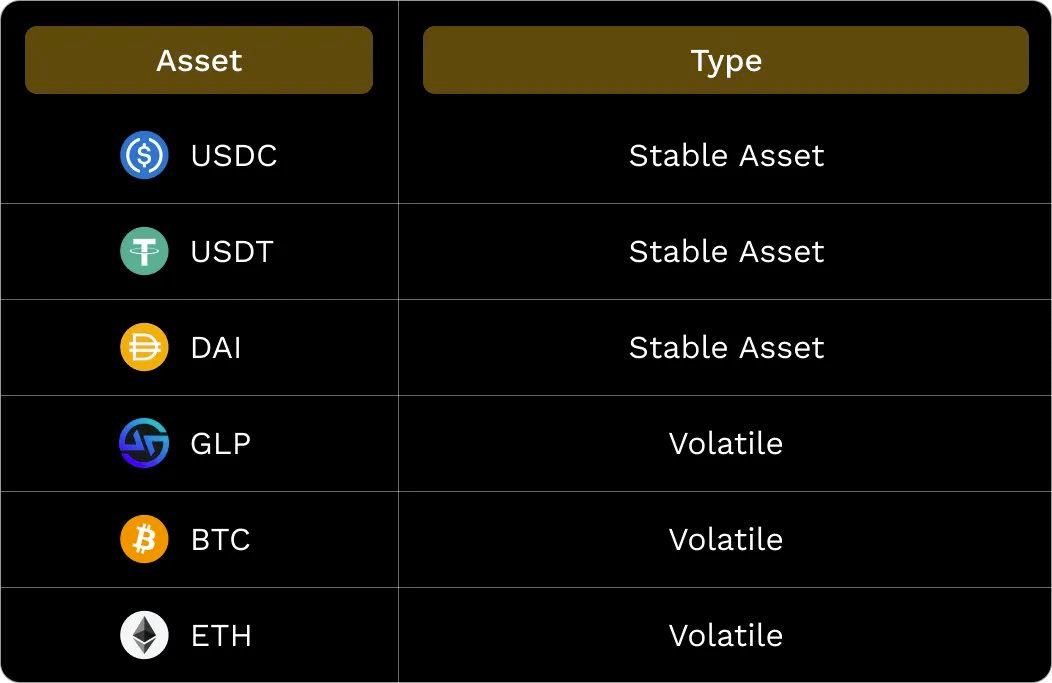Click the yellow DAI coin icon
The height and width of the screenshot is (683, 1052).
pyautogui.click(x=144, y=347)
